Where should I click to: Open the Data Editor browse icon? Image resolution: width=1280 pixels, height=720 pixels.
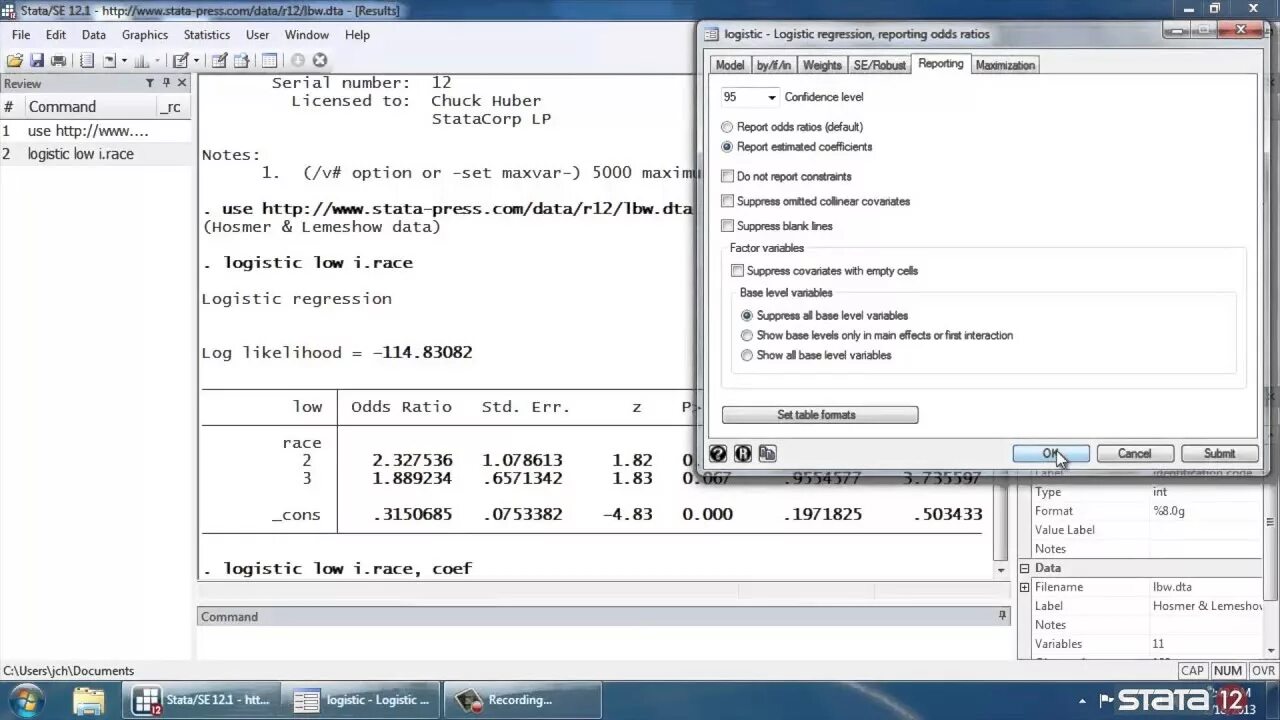coord(242,60)
